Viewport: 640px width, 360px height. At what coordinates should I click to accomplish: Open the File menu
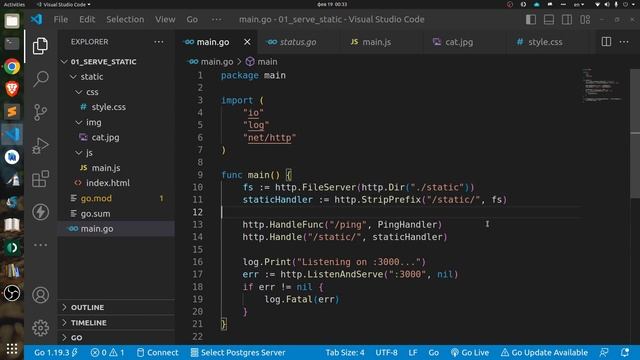61,19
